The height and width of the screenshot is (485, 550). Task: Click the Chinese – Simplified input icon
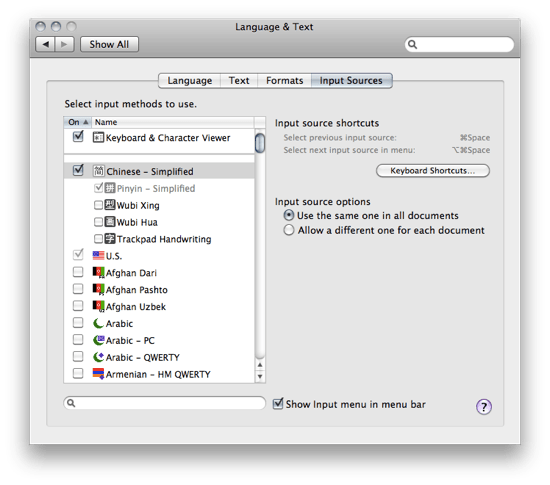99,171
